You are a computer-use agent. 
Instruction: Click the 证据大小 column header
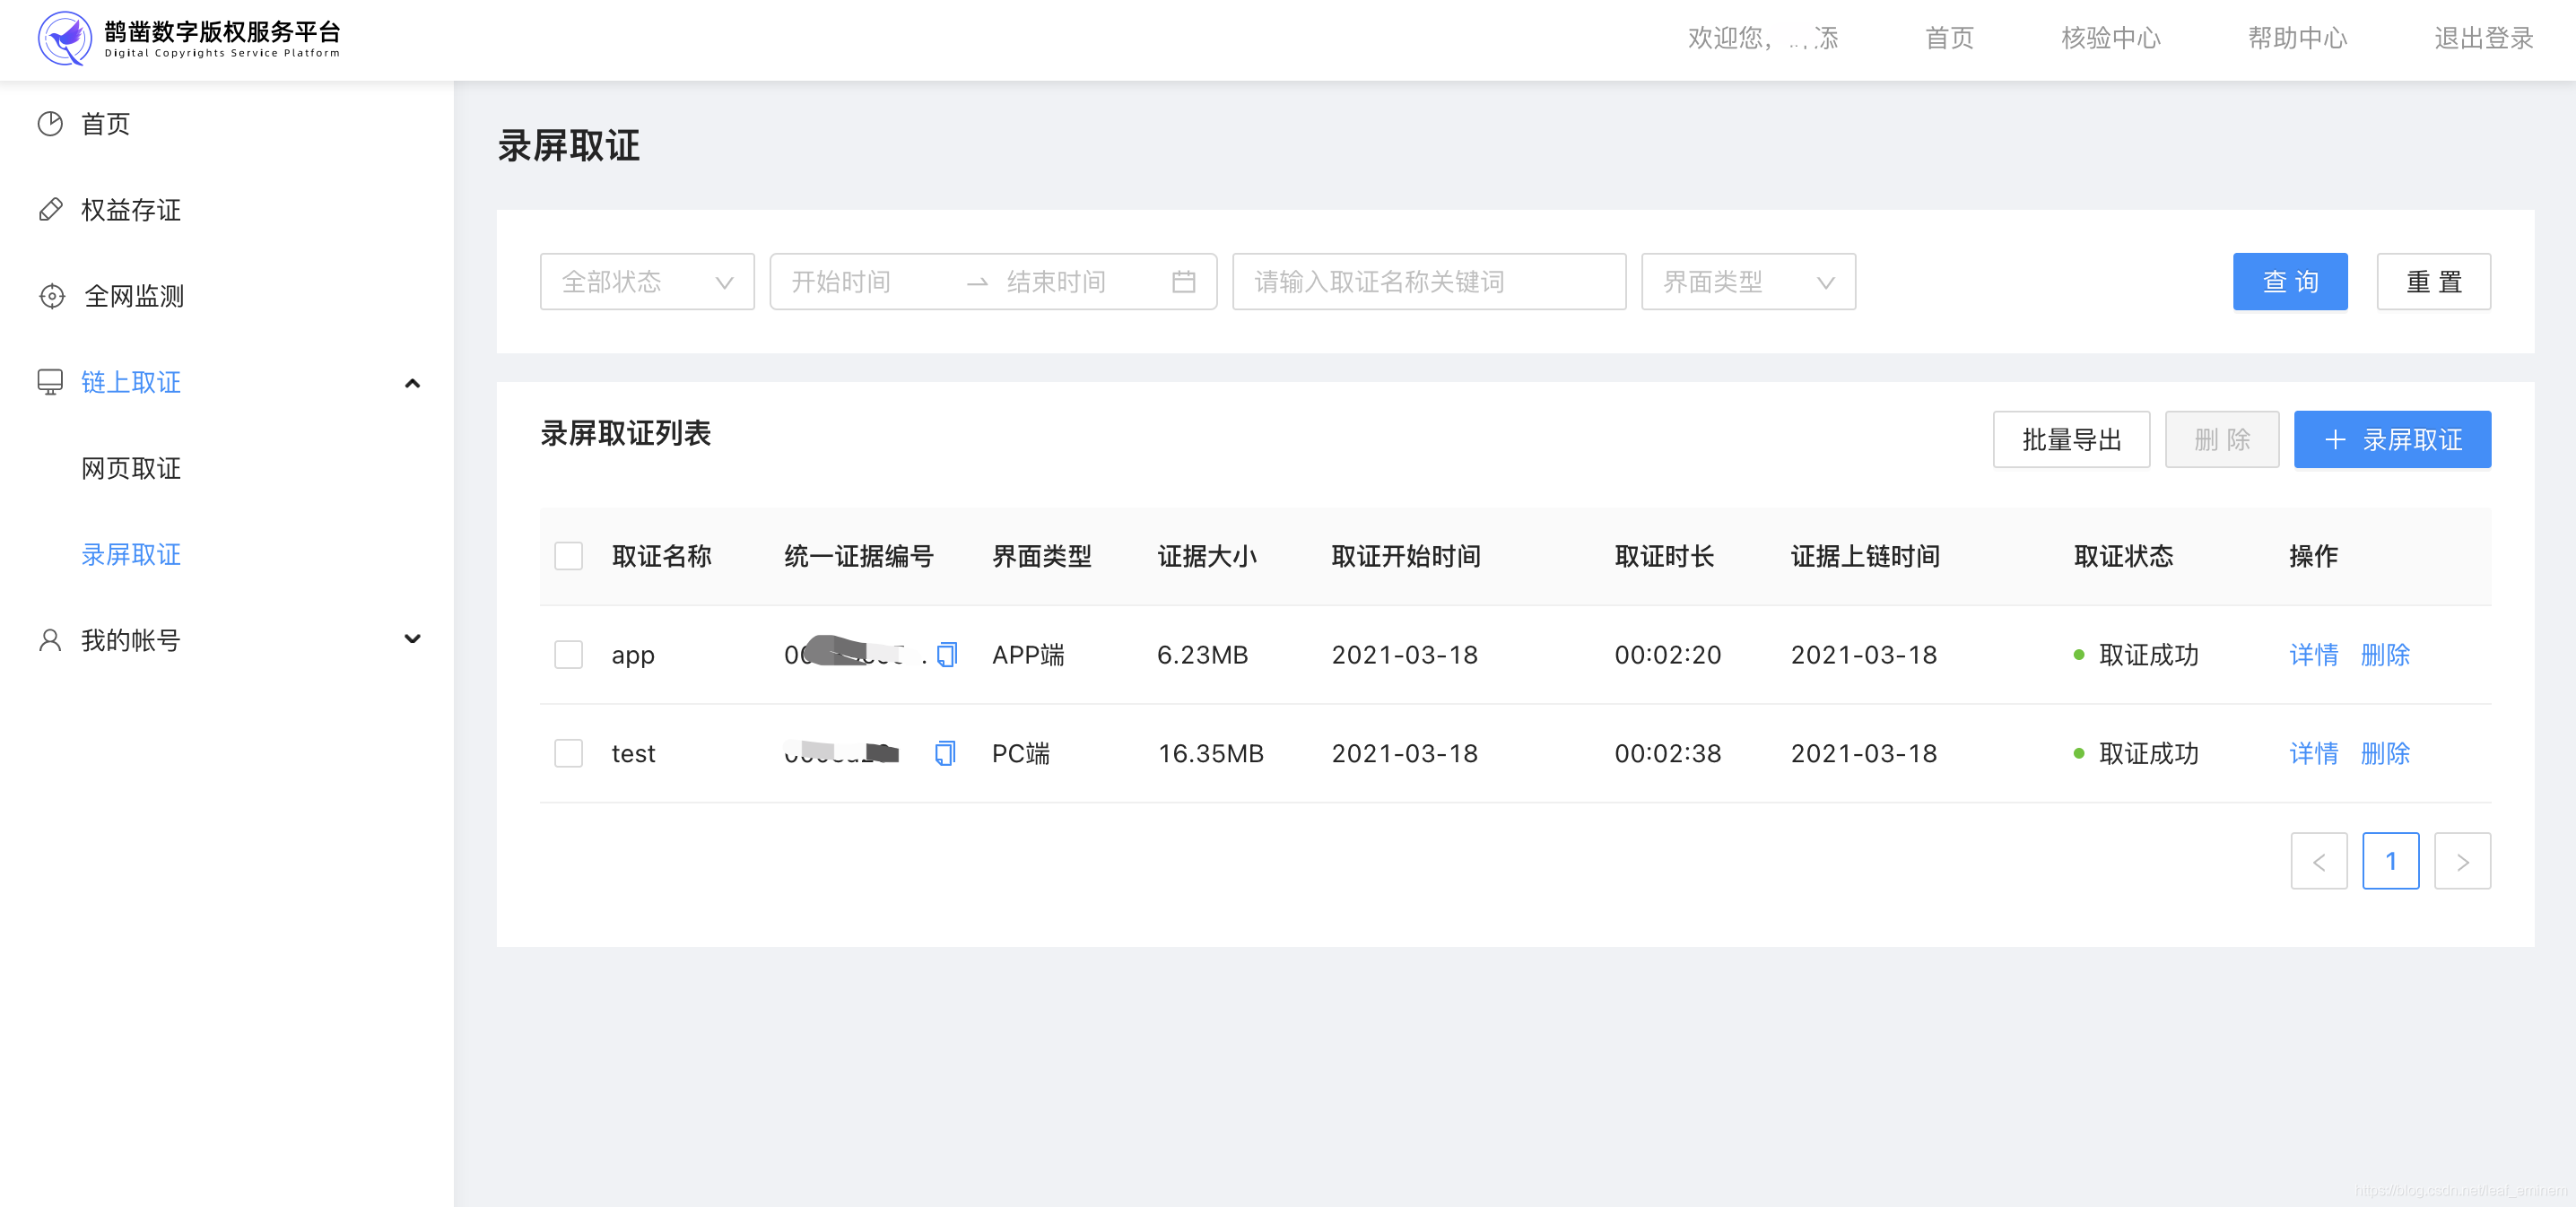pyautogui.click(x=1207, y=556)
